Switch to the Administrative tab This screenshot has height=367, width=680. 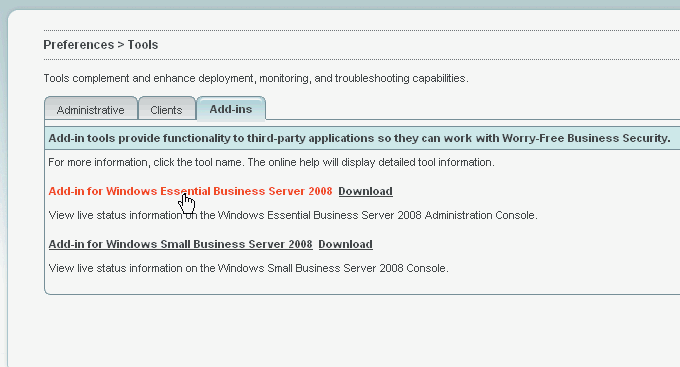91,109
